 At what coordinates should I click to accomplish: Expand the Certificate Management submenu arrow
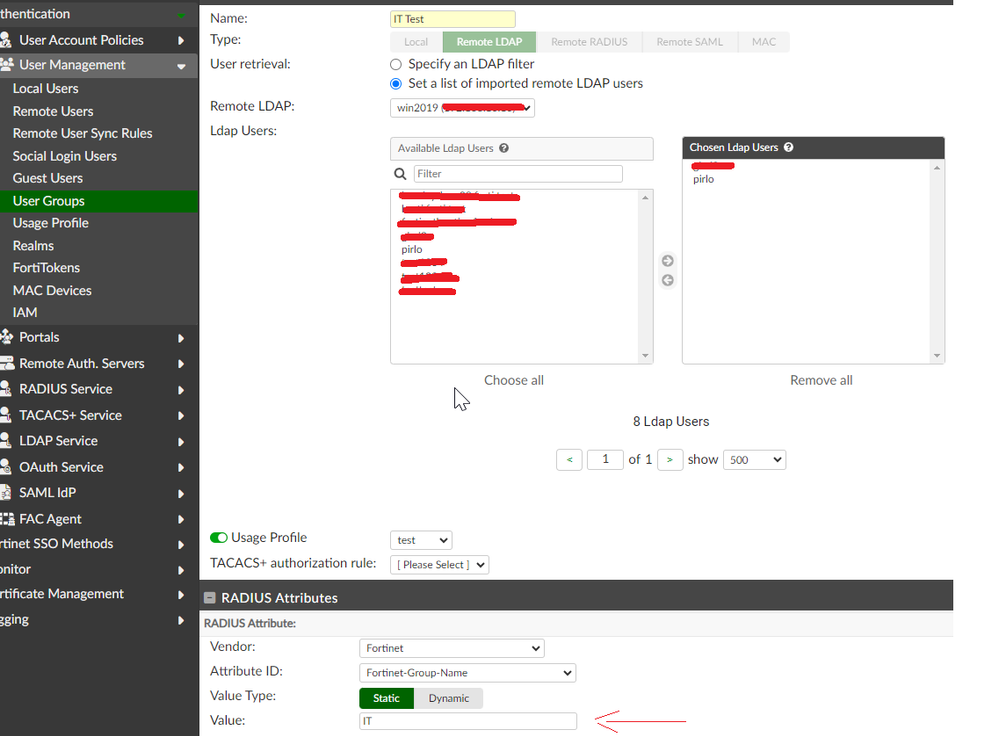click(181, 595)
